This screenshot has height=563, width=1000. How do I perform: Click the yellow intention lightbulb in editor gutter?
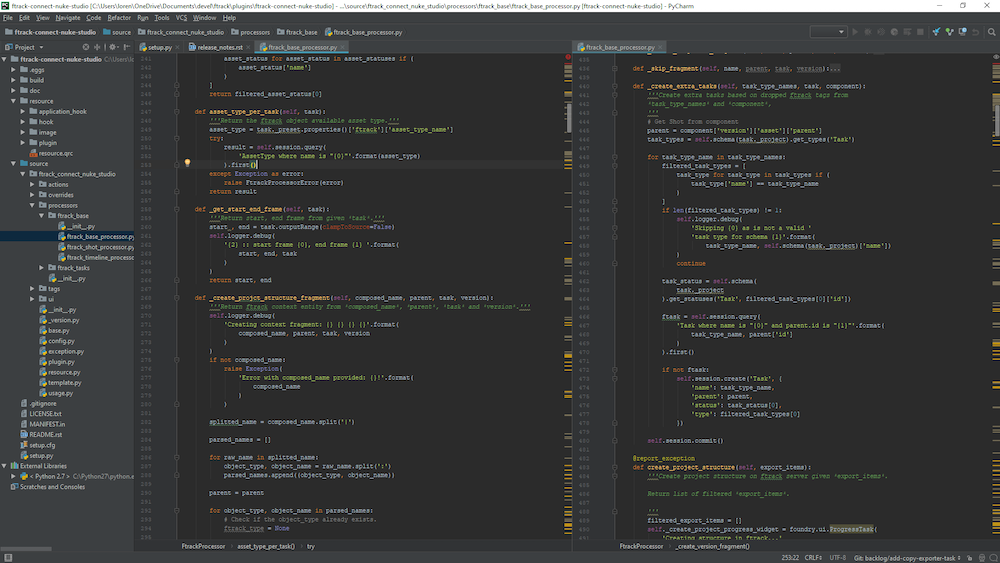pos(187,163)
